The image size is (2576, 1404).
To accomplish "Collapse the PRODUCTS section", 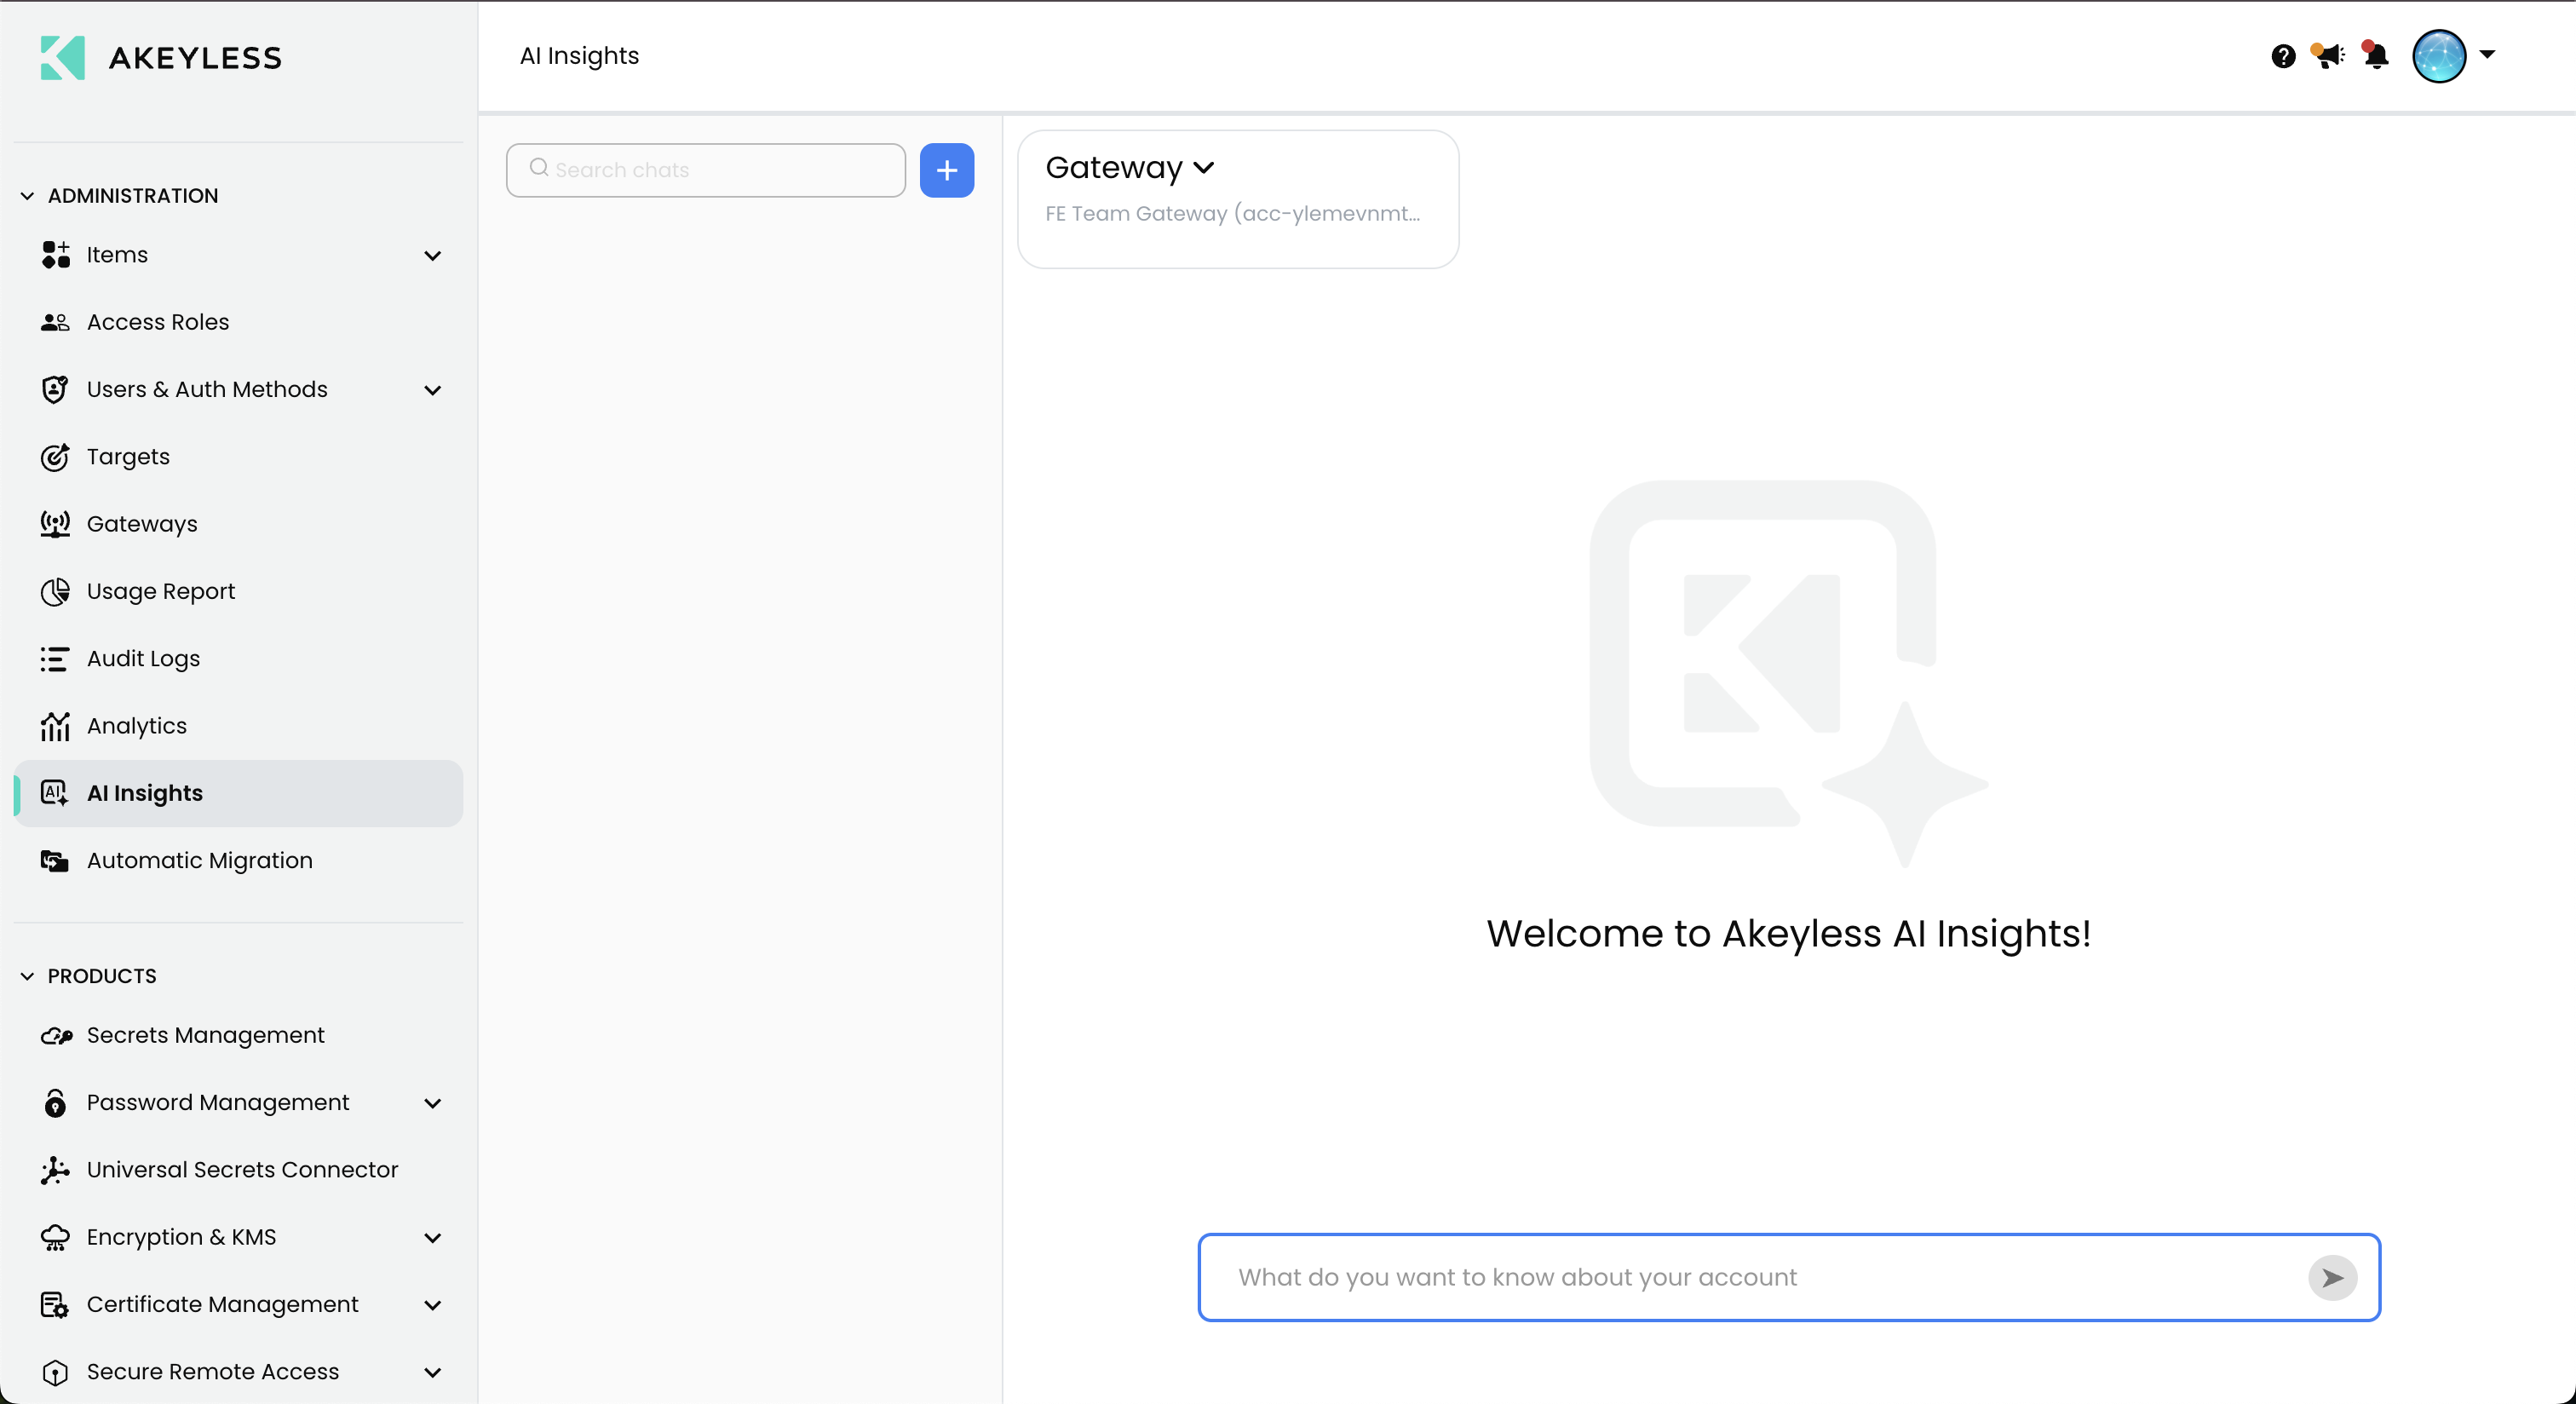I will click(x=27, y=976).
